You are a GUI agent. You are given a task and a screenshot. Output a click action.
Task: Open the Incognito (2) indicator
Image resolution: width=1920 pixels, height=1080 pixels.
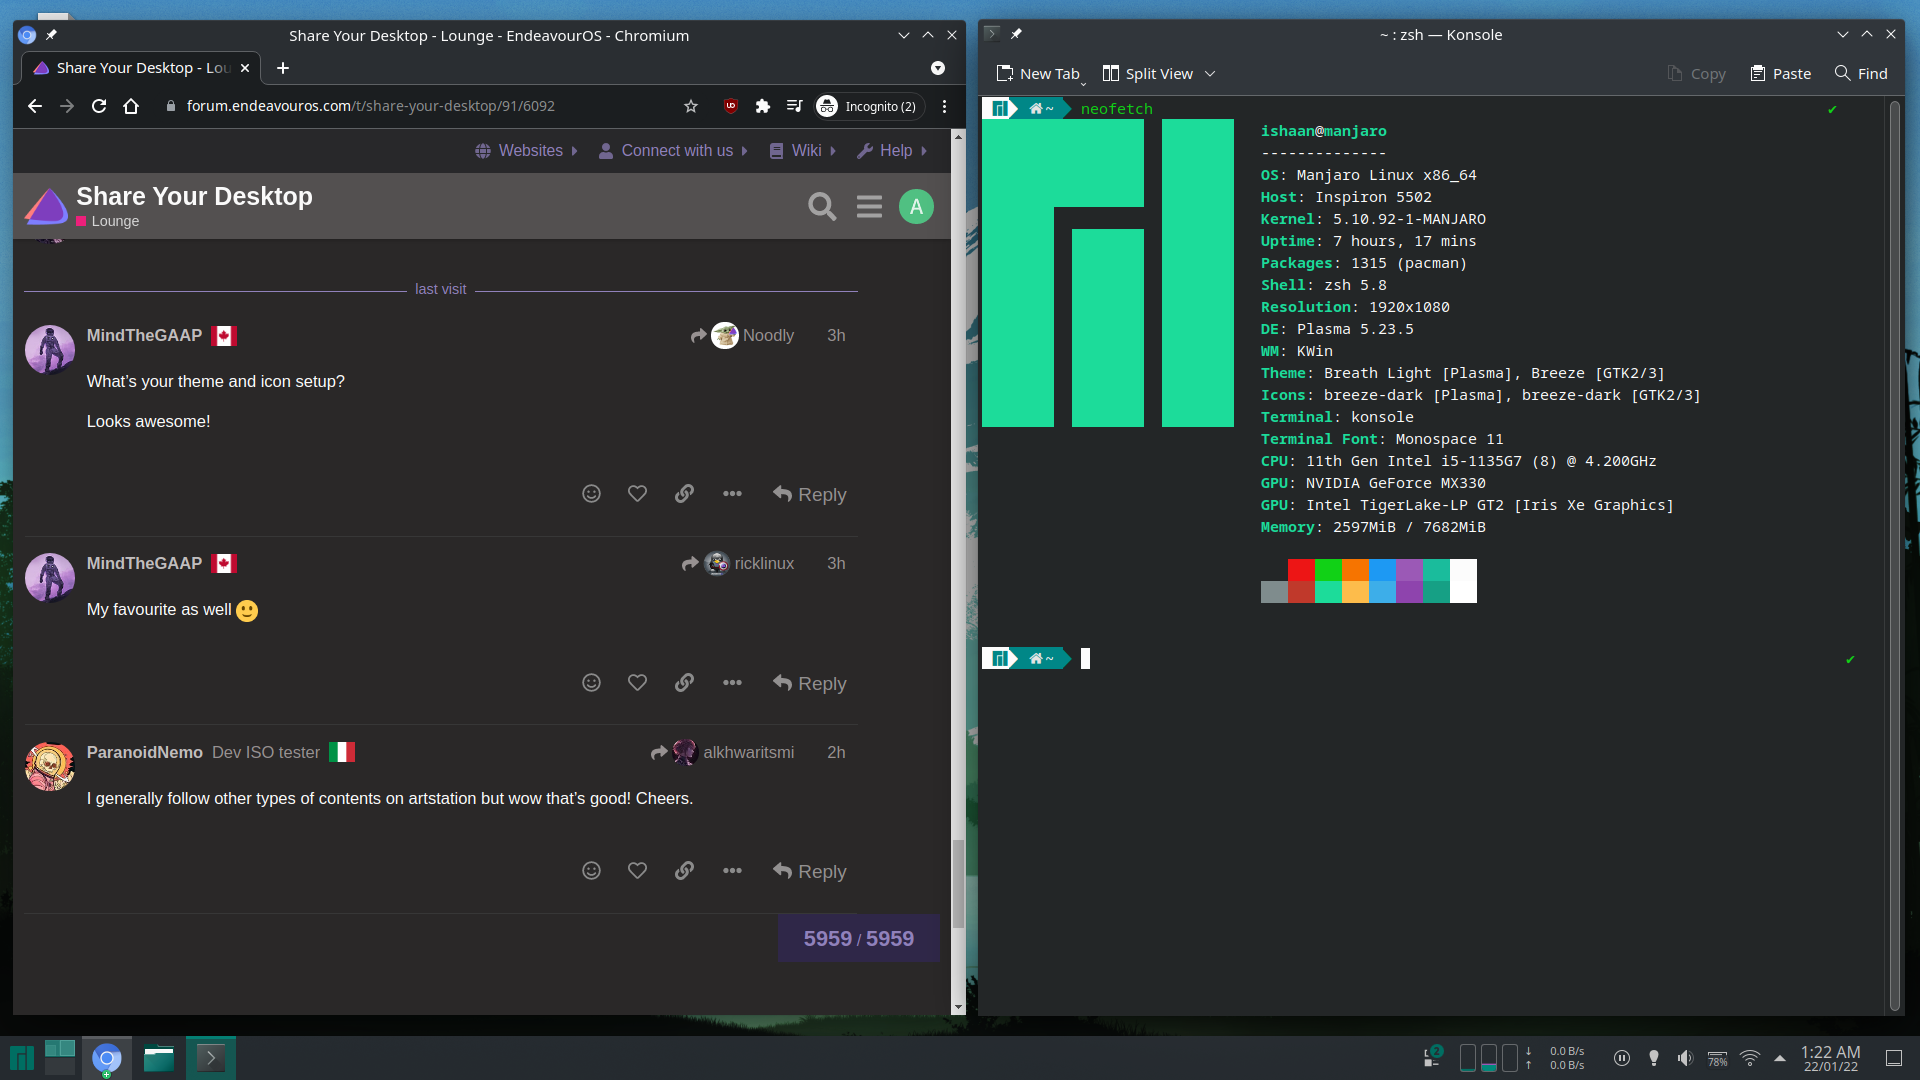[868, 106]
